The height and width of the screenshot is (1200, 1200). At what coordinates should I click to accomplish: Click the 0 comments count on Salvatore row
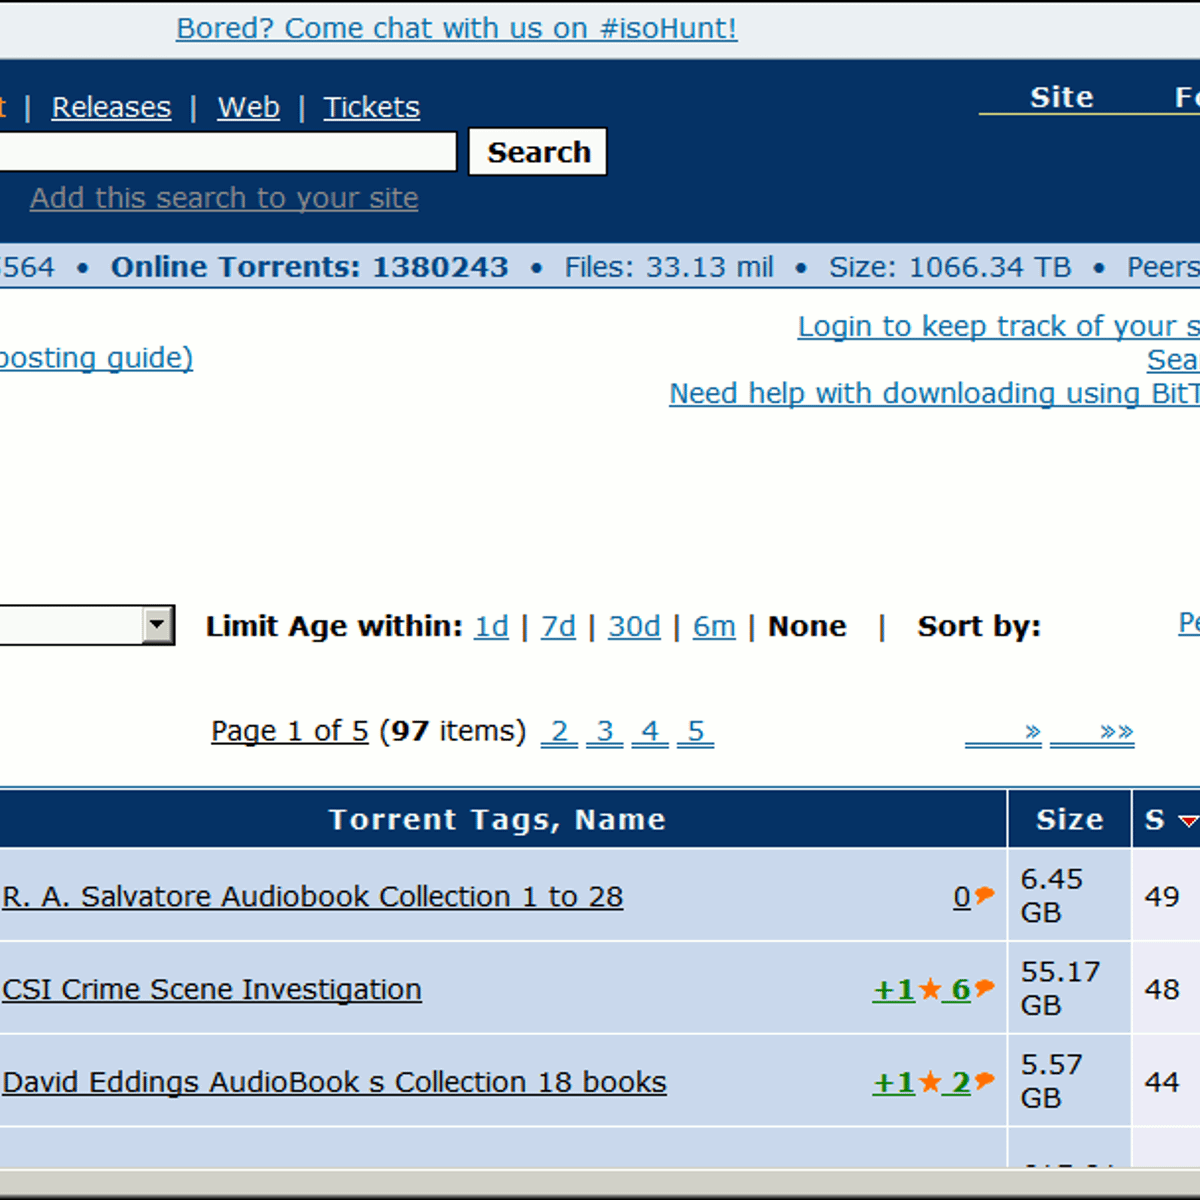962,897
